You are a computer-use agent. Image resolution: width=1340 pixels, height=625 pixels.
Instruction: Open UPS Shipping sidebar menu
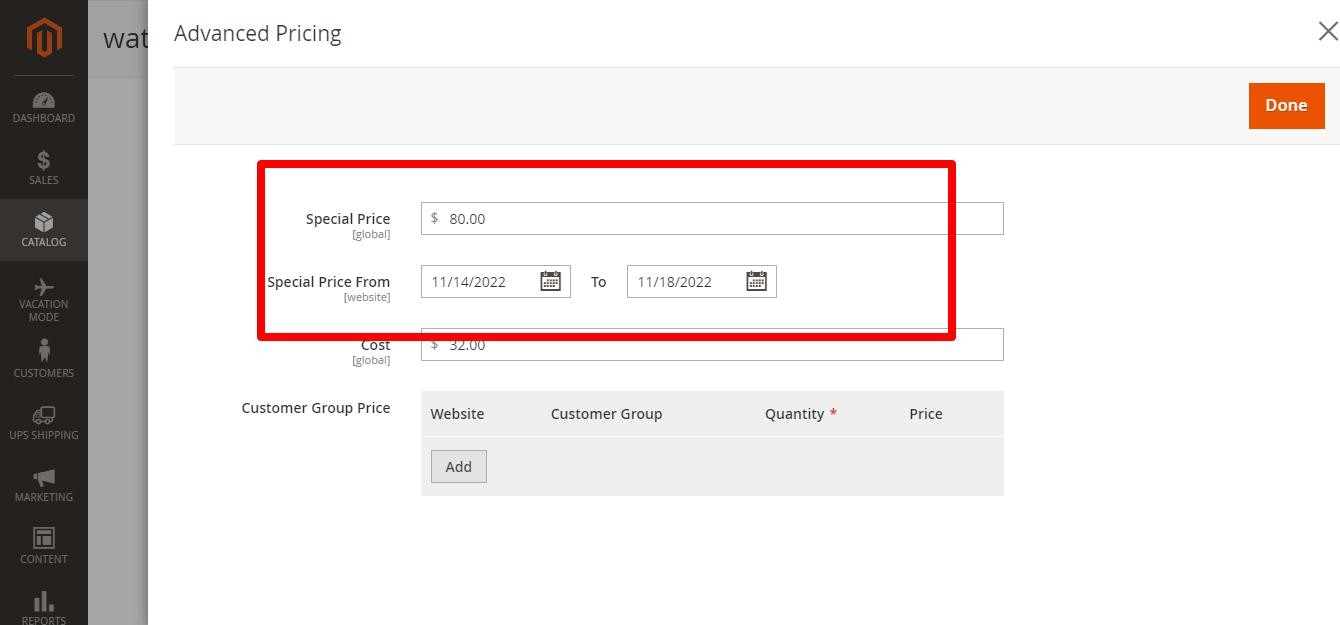pyautogui.click(x=43, y=423)
